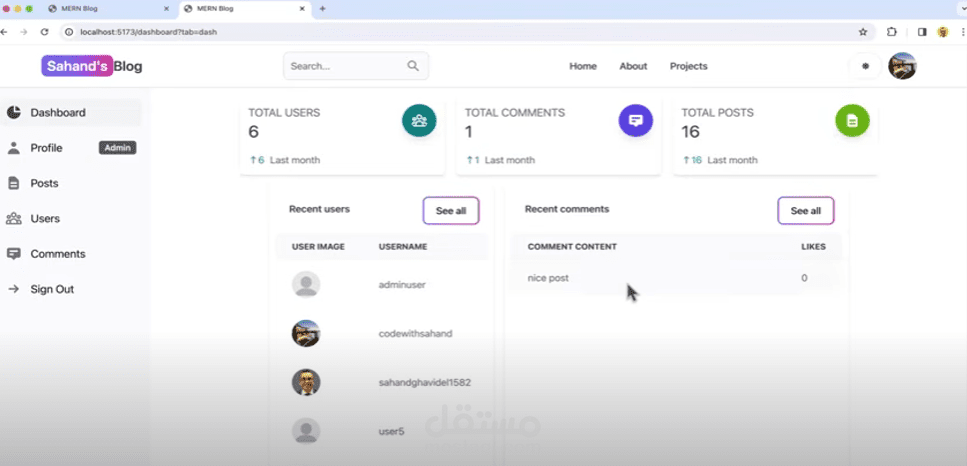Click the Dashboard pie chart icon
Image resolution: width=967 pixels, height=466 pixels.
click(x=14, y=113)
